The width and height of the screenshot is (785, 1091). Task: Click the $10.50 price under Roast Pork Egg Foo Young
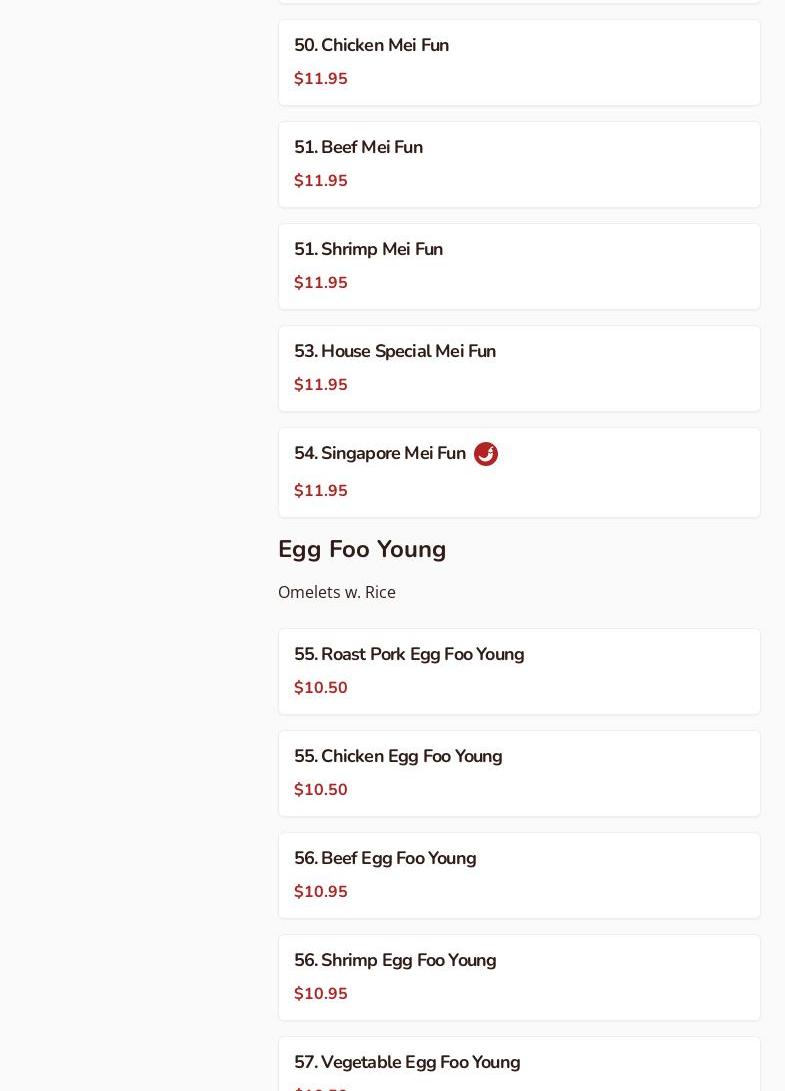321,688
